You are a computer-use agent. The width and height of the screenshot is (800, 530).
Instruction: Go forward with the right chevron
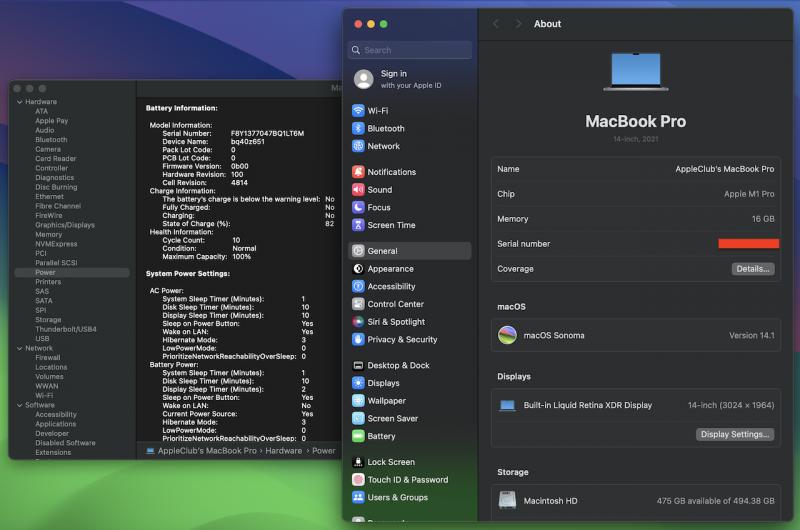518,24
